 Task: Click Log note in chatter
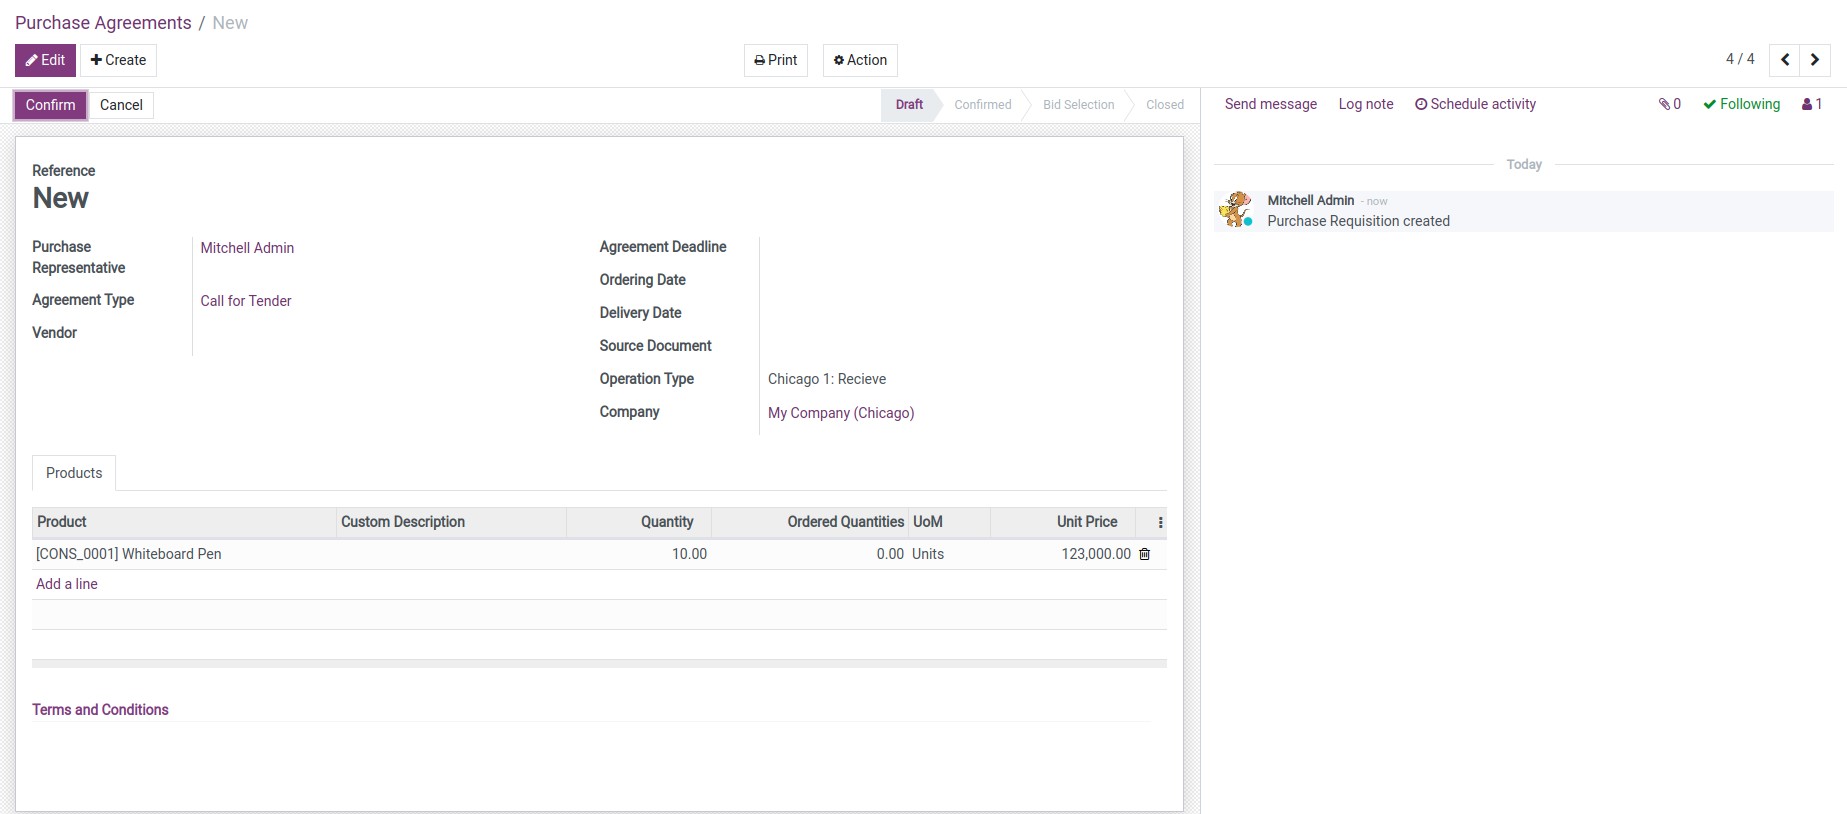1366,104
